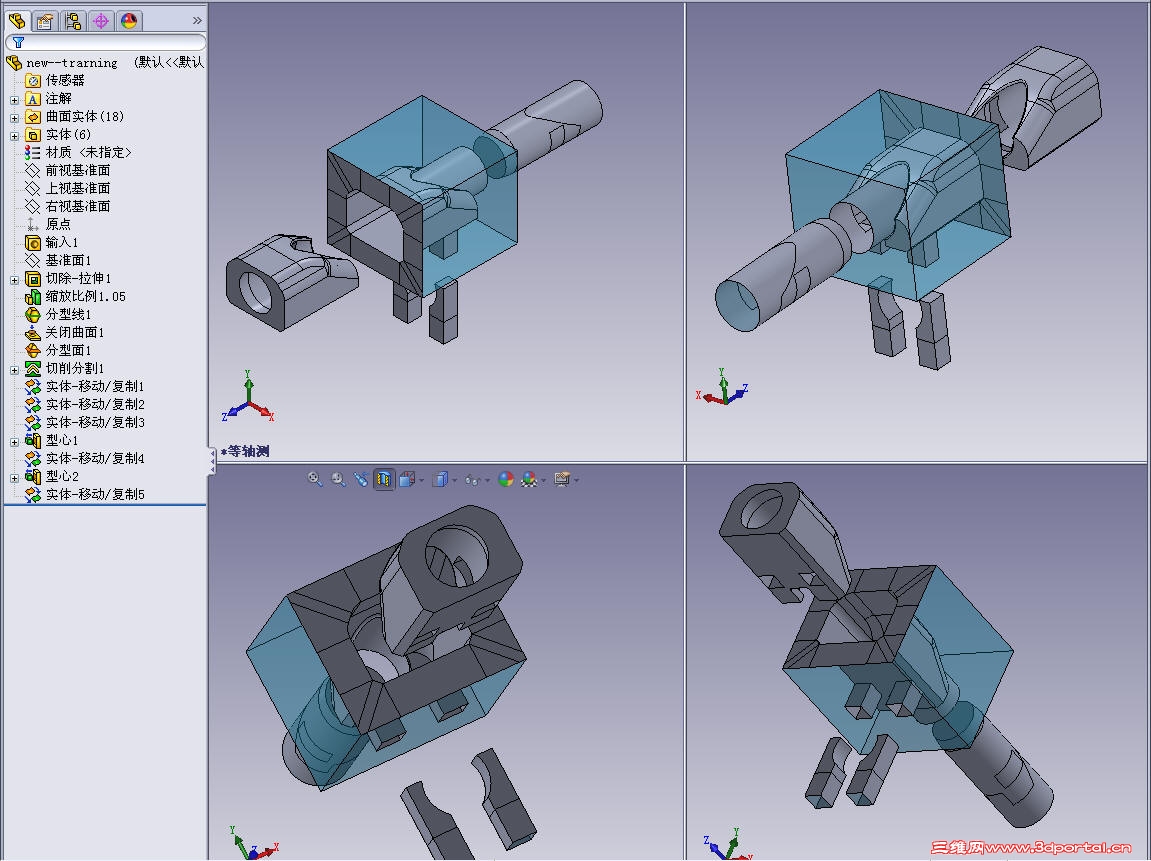
Task: Open the DimXpertManager tab
Action: (101, 21)
